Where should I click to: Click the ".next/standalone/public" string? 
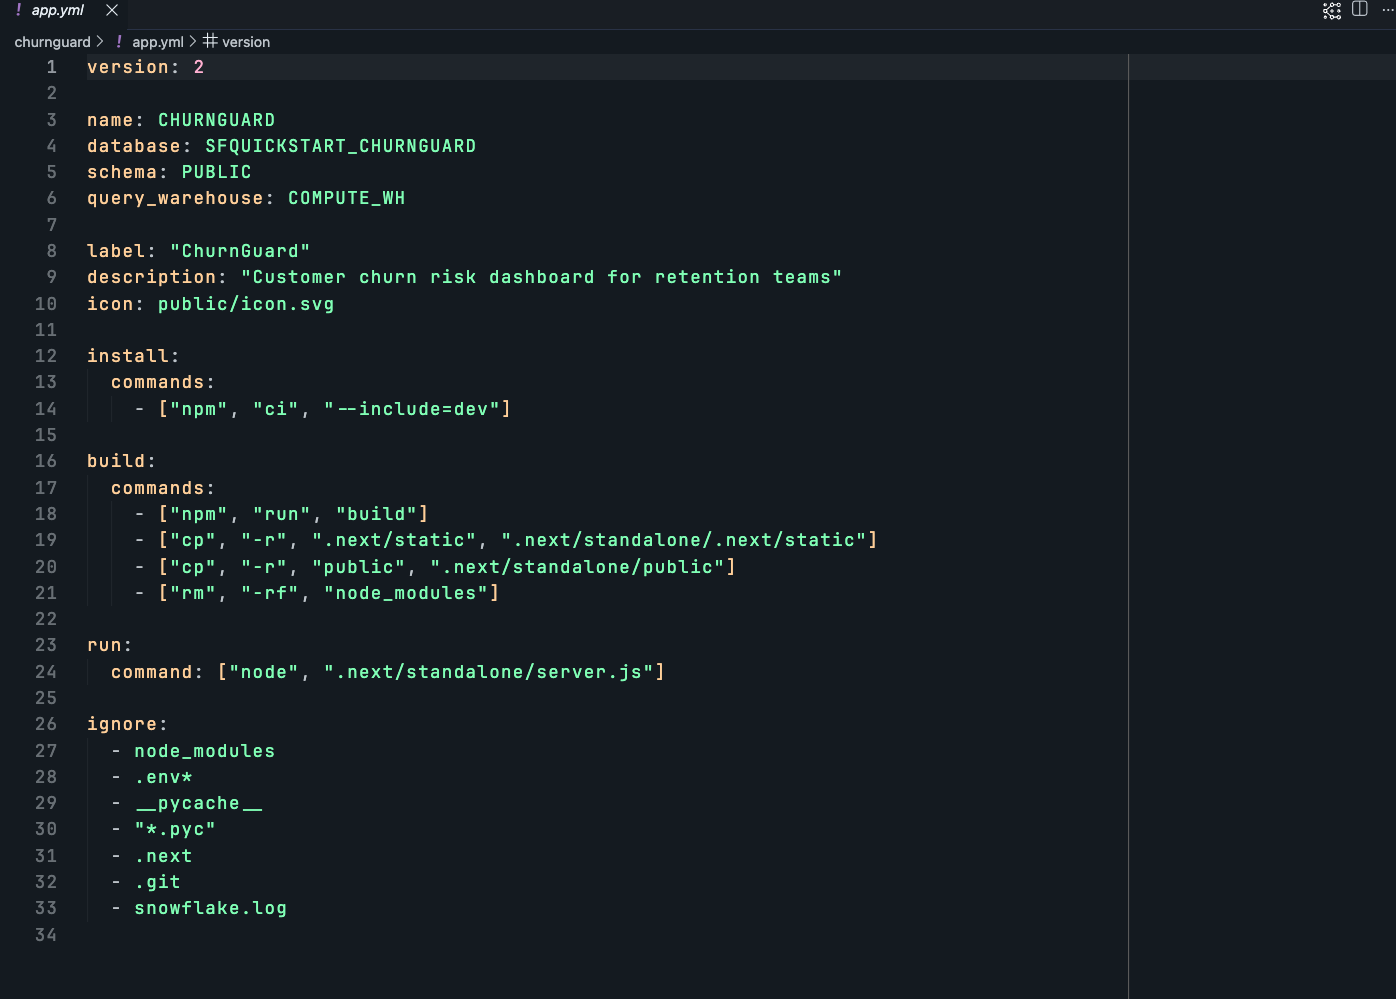point(577,567)
